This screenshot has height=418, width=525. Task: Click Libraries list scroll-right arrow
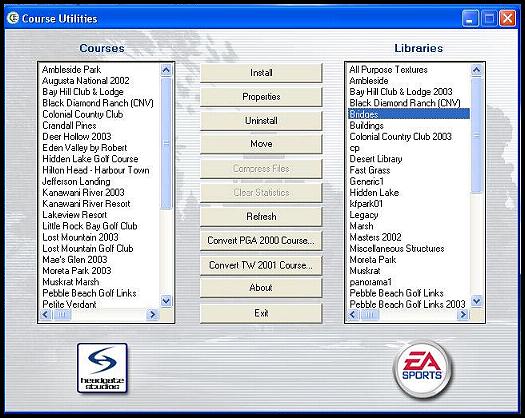(463, 315)
